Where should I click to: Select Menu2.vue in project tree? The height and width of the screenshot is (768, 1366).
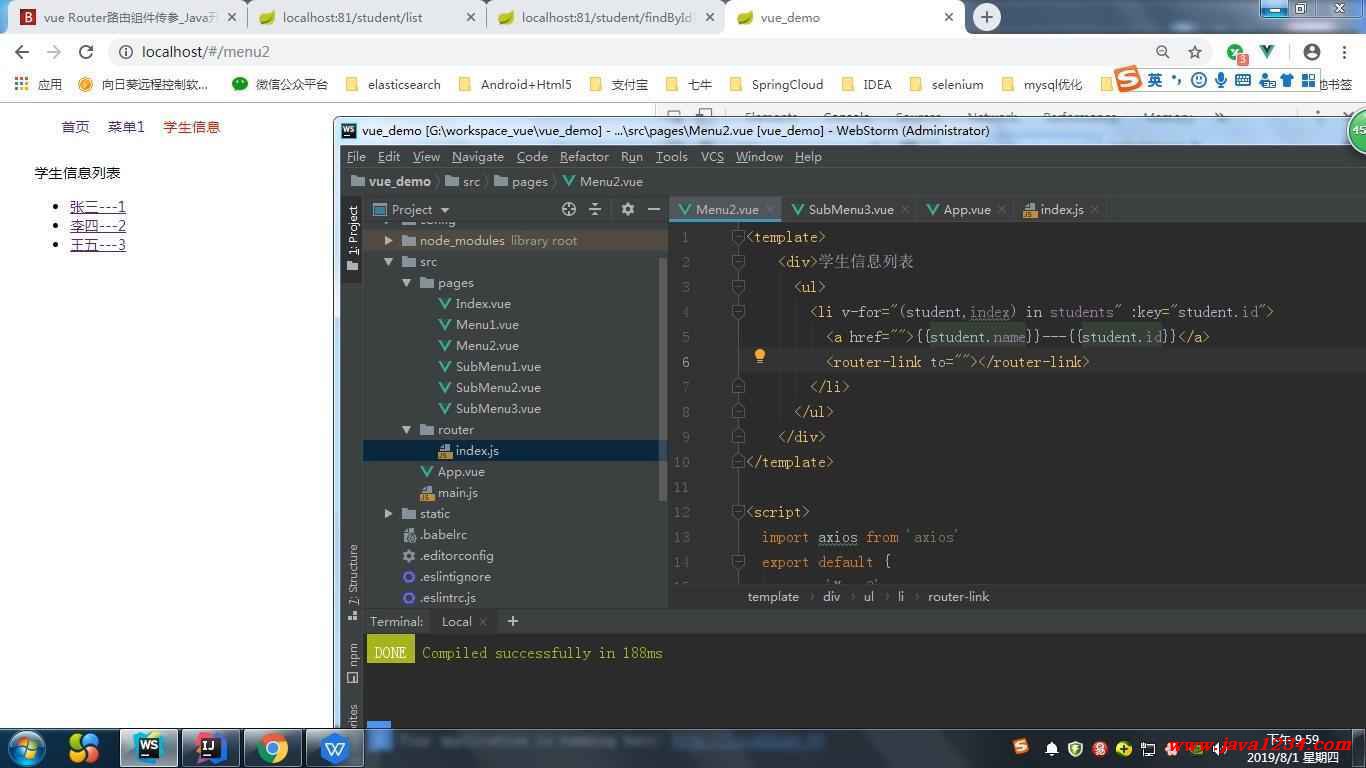[479, 345]
